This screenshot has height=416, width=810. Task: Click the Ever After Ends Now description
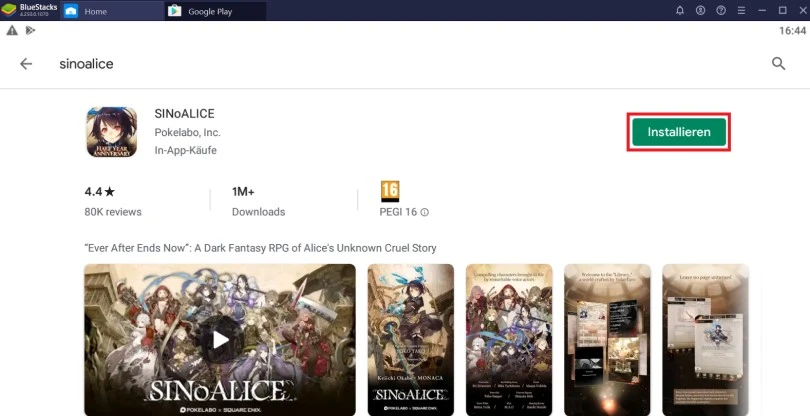(x=260, y=248)
